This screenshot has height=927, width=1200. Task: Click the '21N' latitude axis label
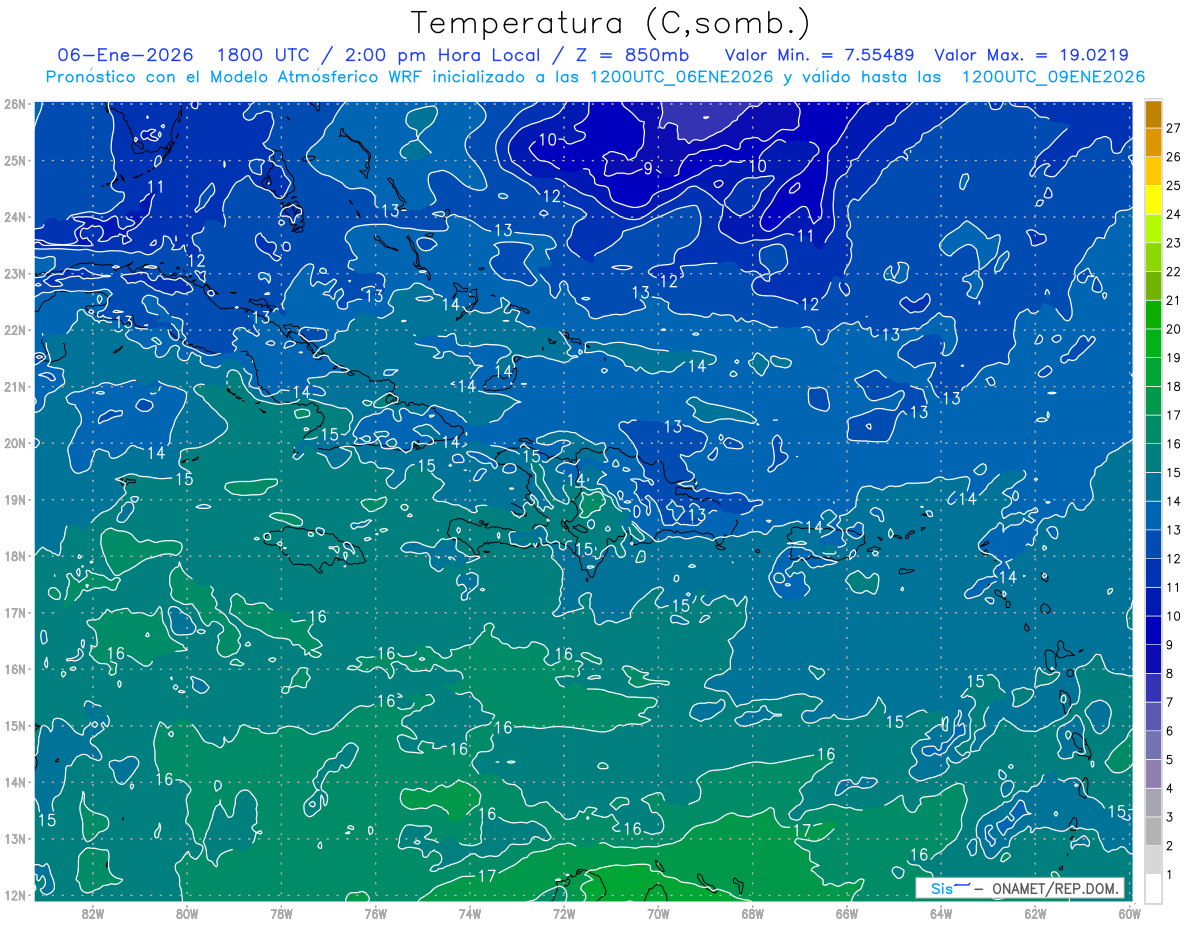click(14, 386)
